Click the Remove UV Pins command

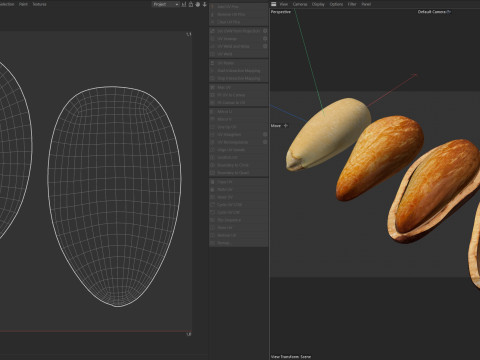click(x=239, y=14)
